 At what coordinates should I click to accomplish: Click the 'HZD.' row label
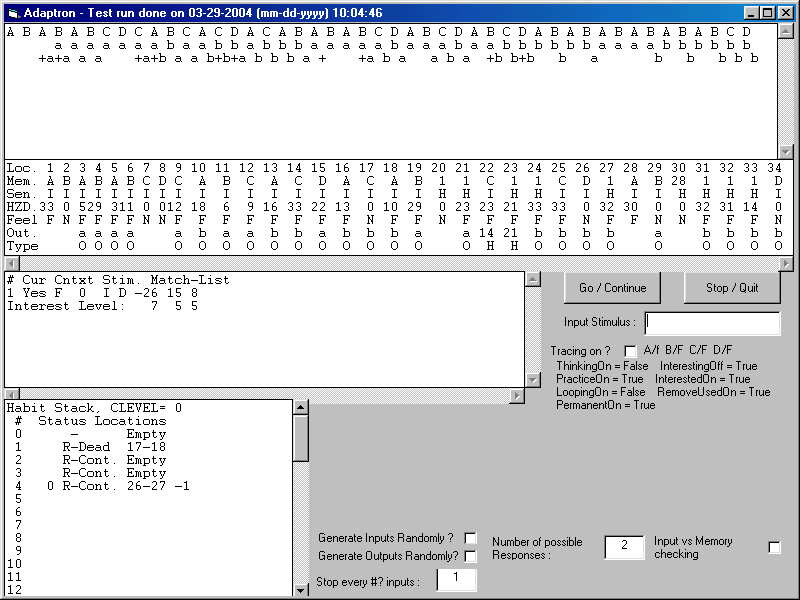pos(22,207)
